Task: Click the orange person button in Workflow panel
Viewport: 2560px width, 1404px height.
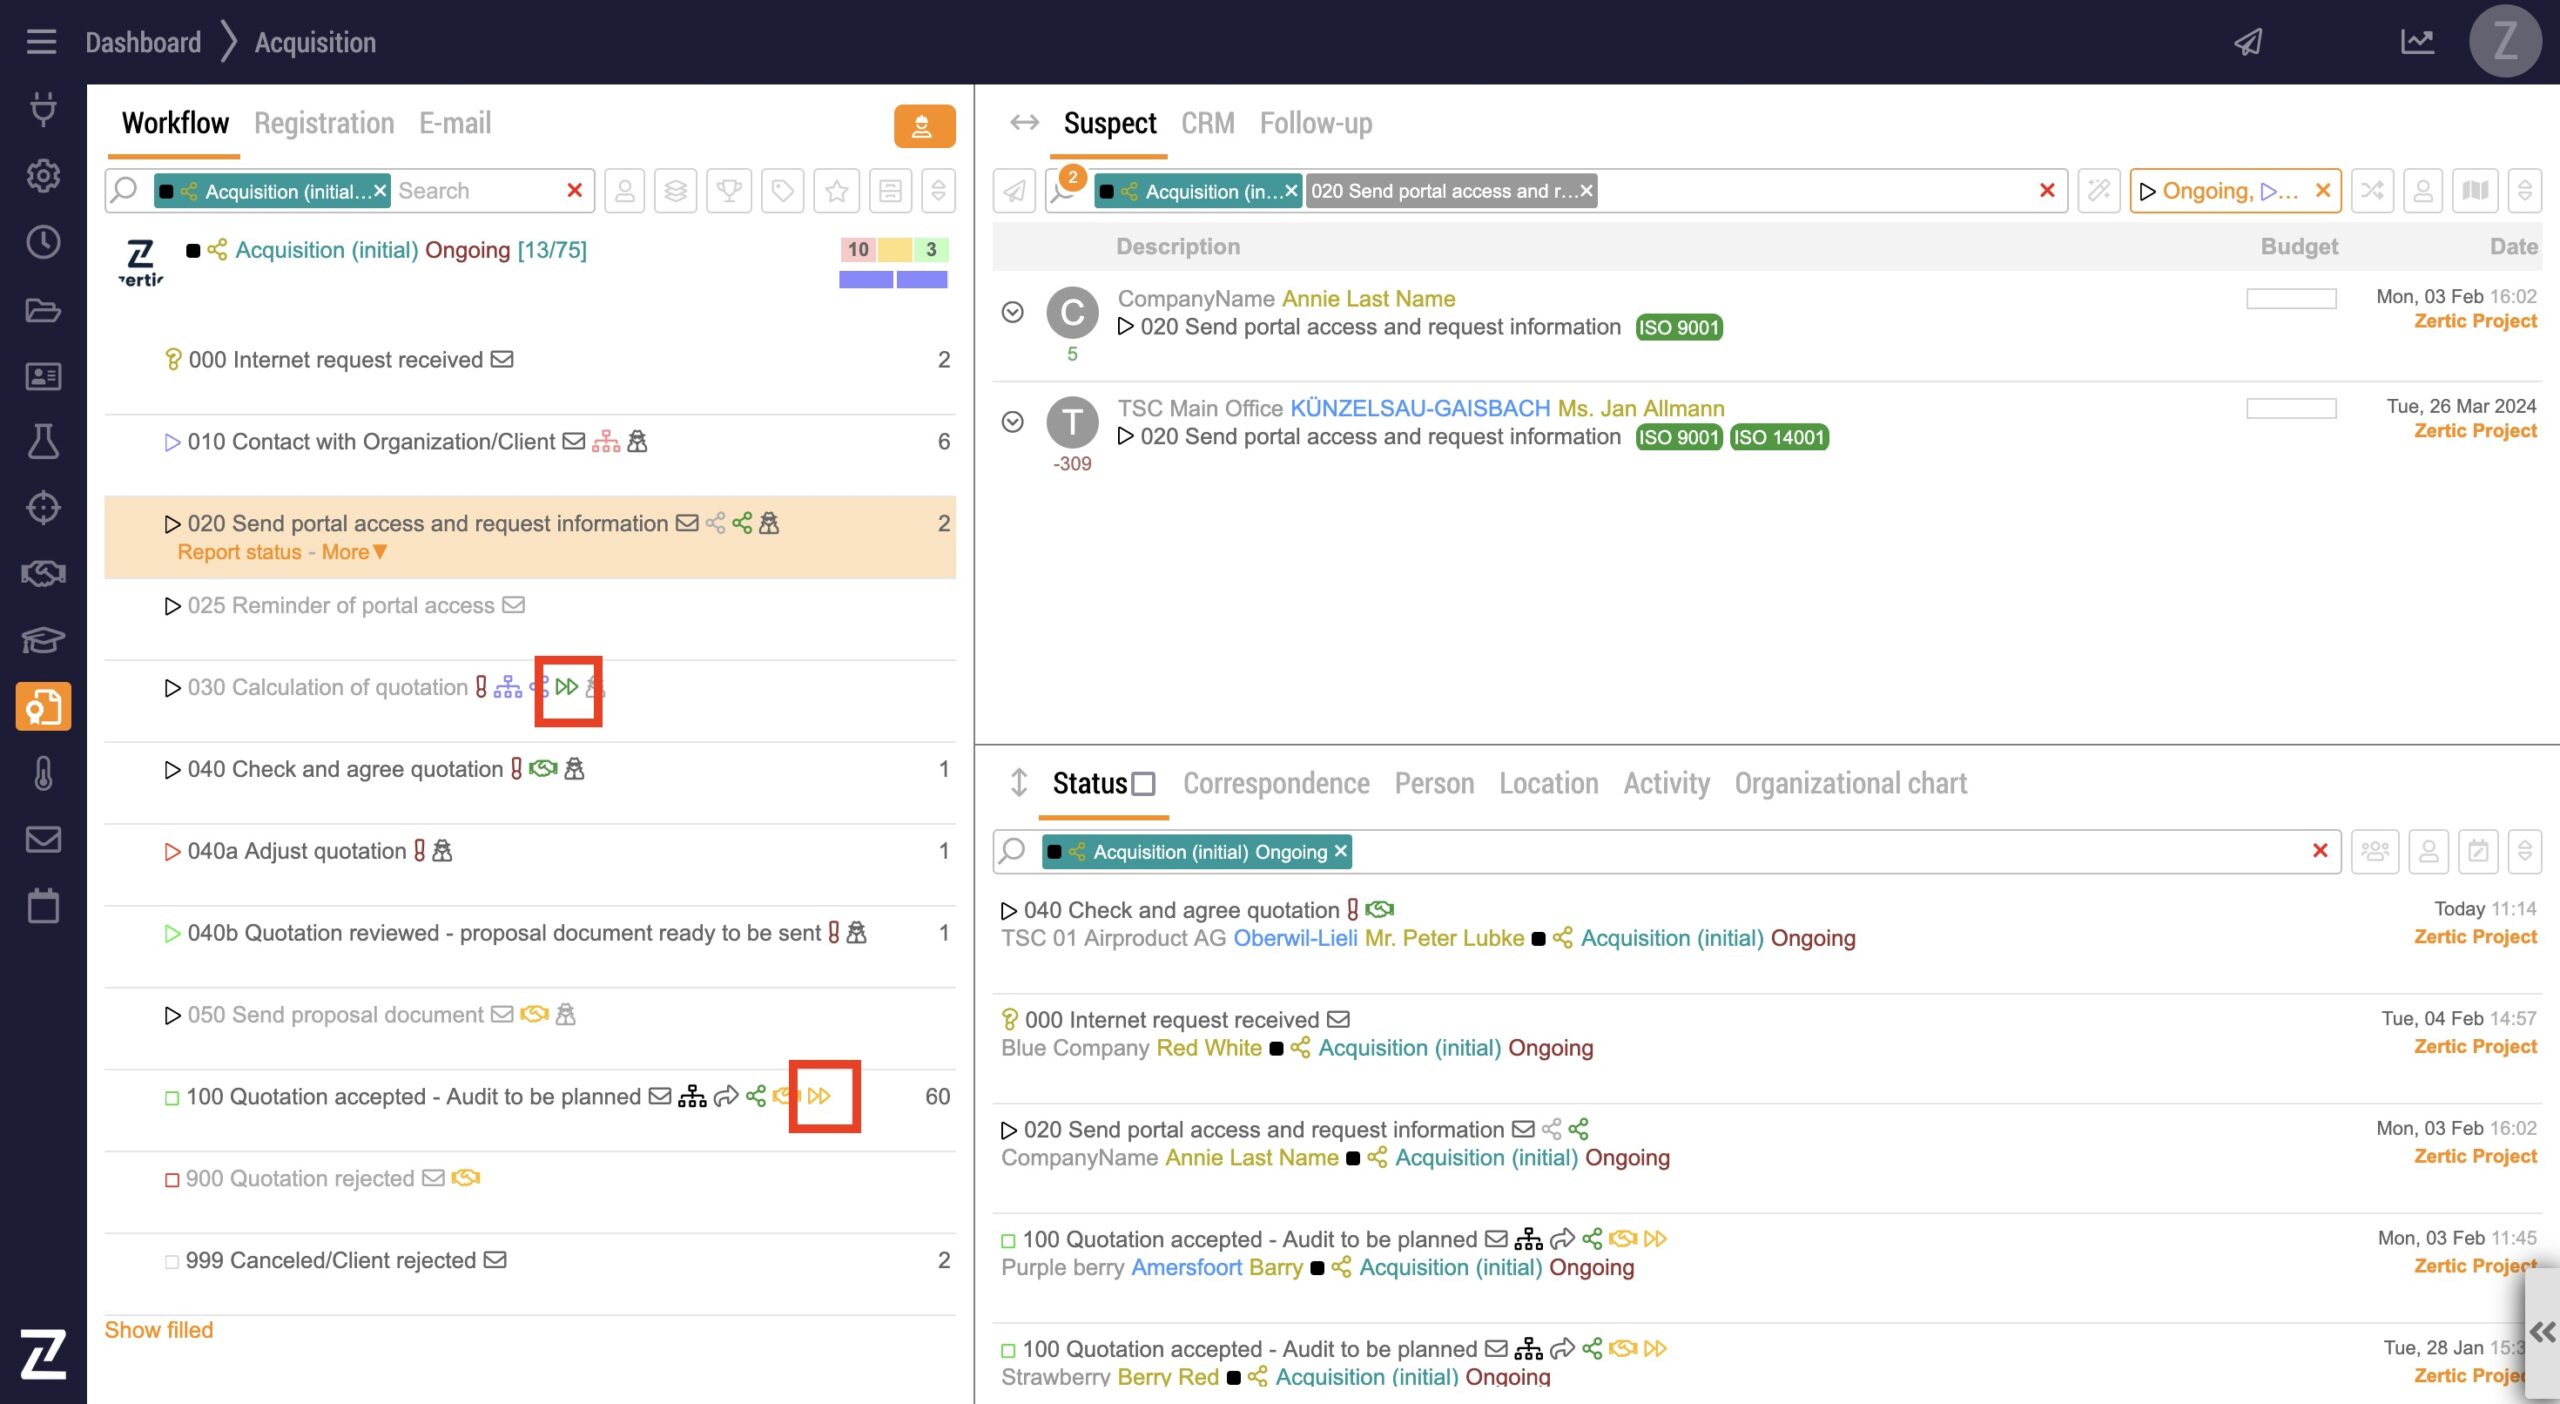Action: pyautogui.click(x=923, y=126)
